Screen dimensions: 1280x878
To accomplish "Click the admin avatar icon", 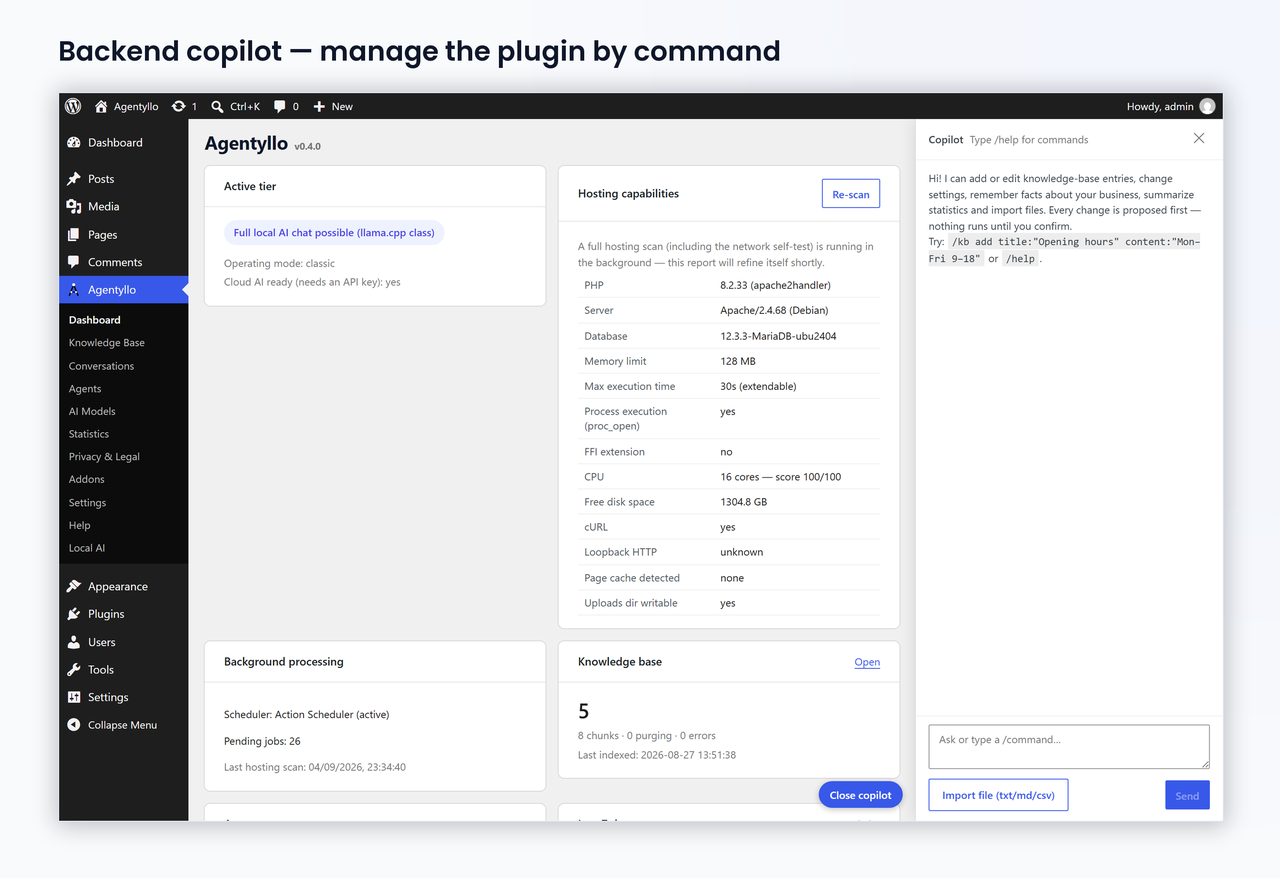I will tap(1207, 106).
